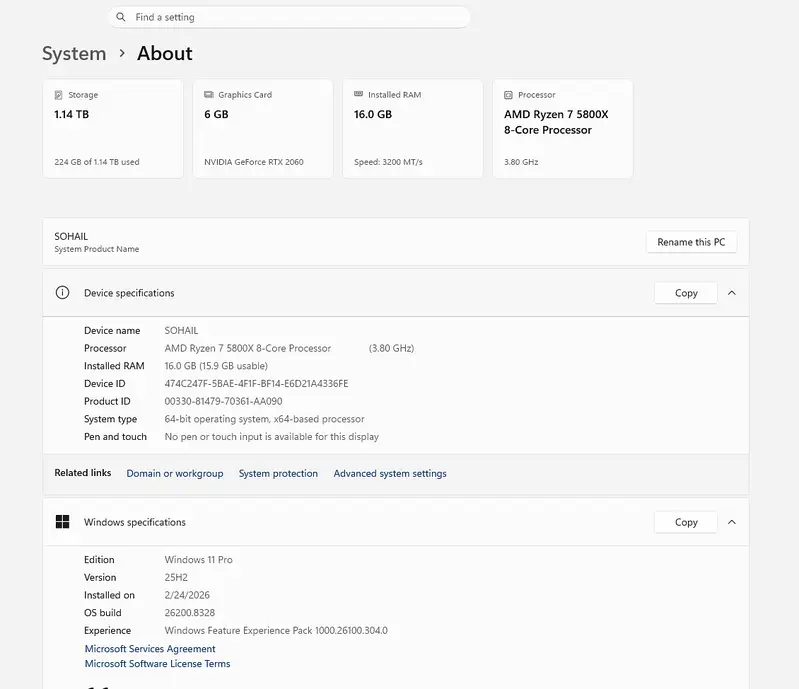Screen dimensions: 799x689
Task: Open Domain or workgroup link
Action: (175, 473)
